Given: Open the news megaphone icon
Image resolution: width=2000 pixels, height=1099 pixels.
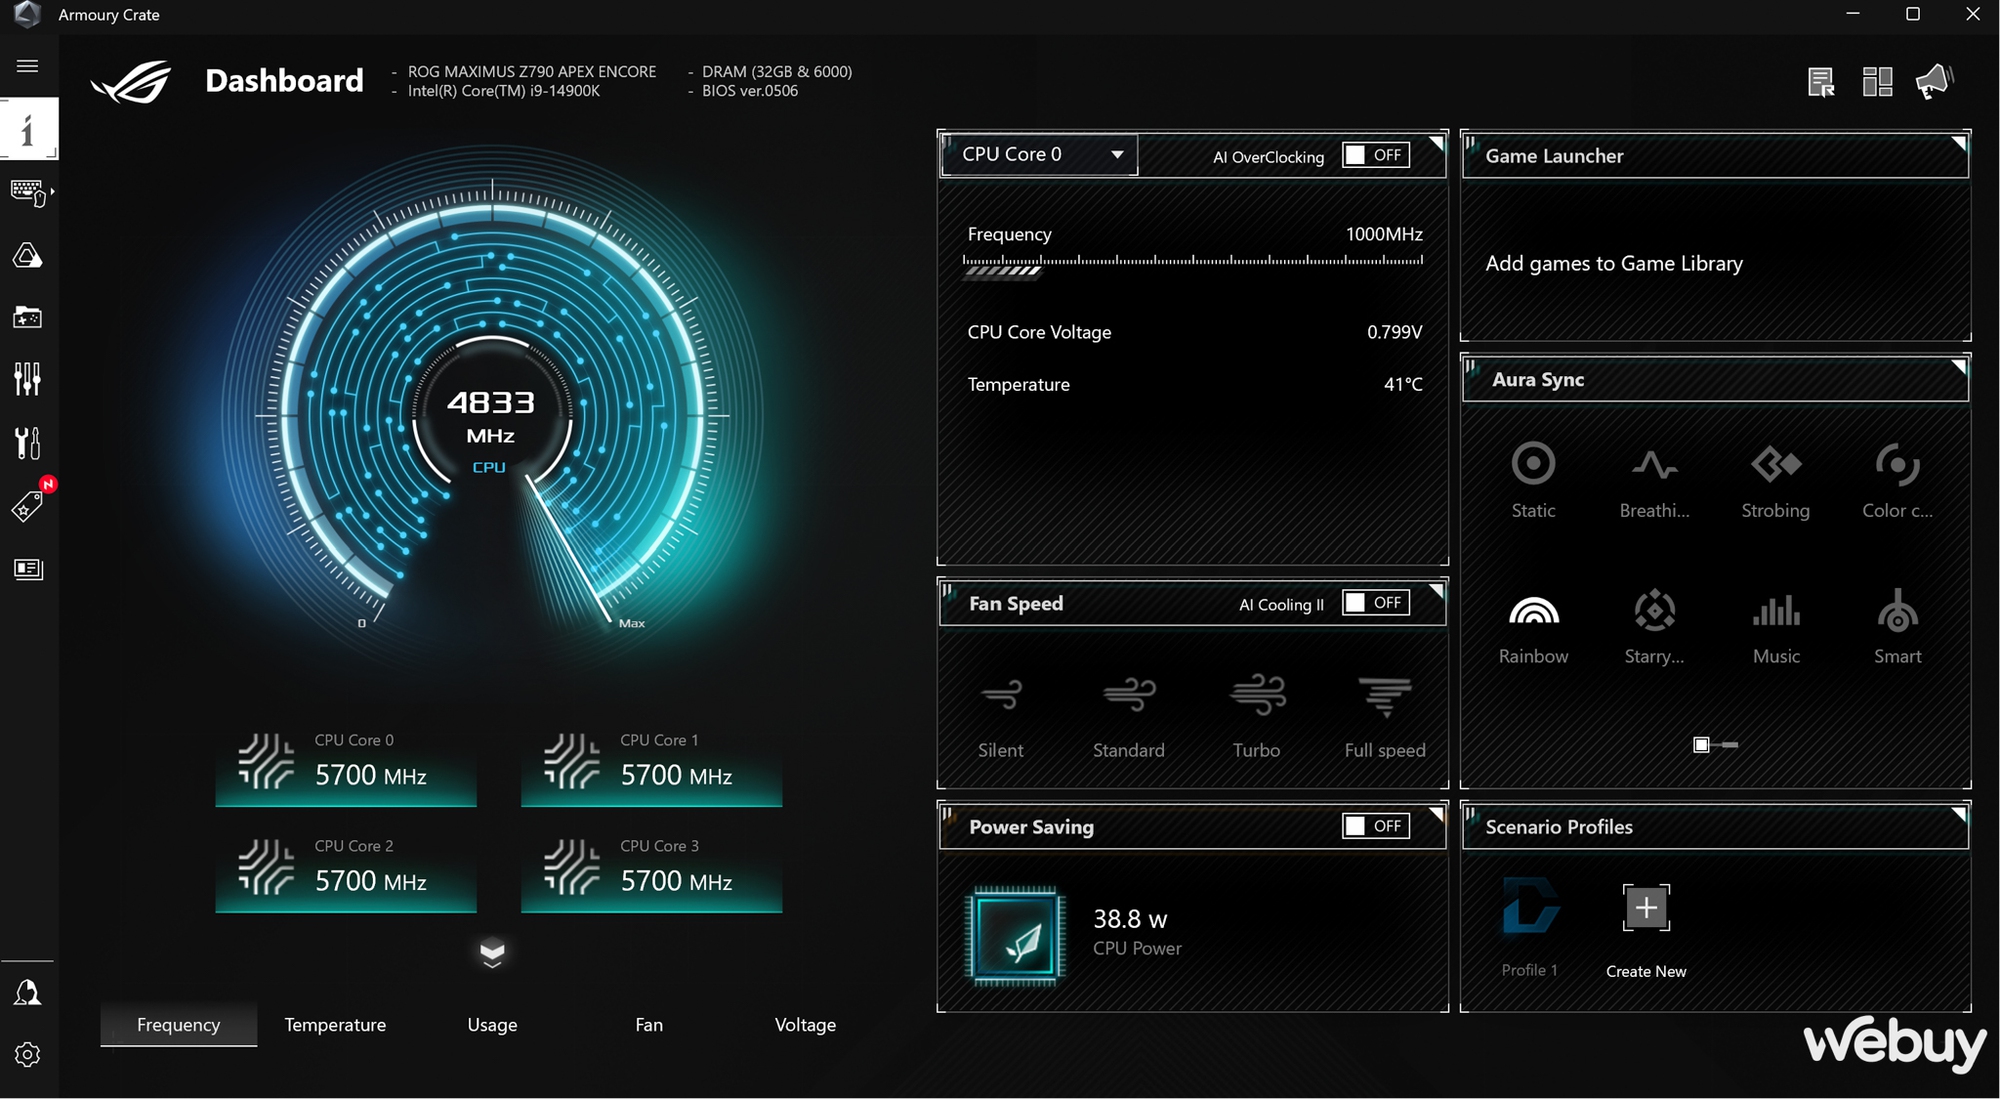Looking at the screenshot, I should (1934, 81).
